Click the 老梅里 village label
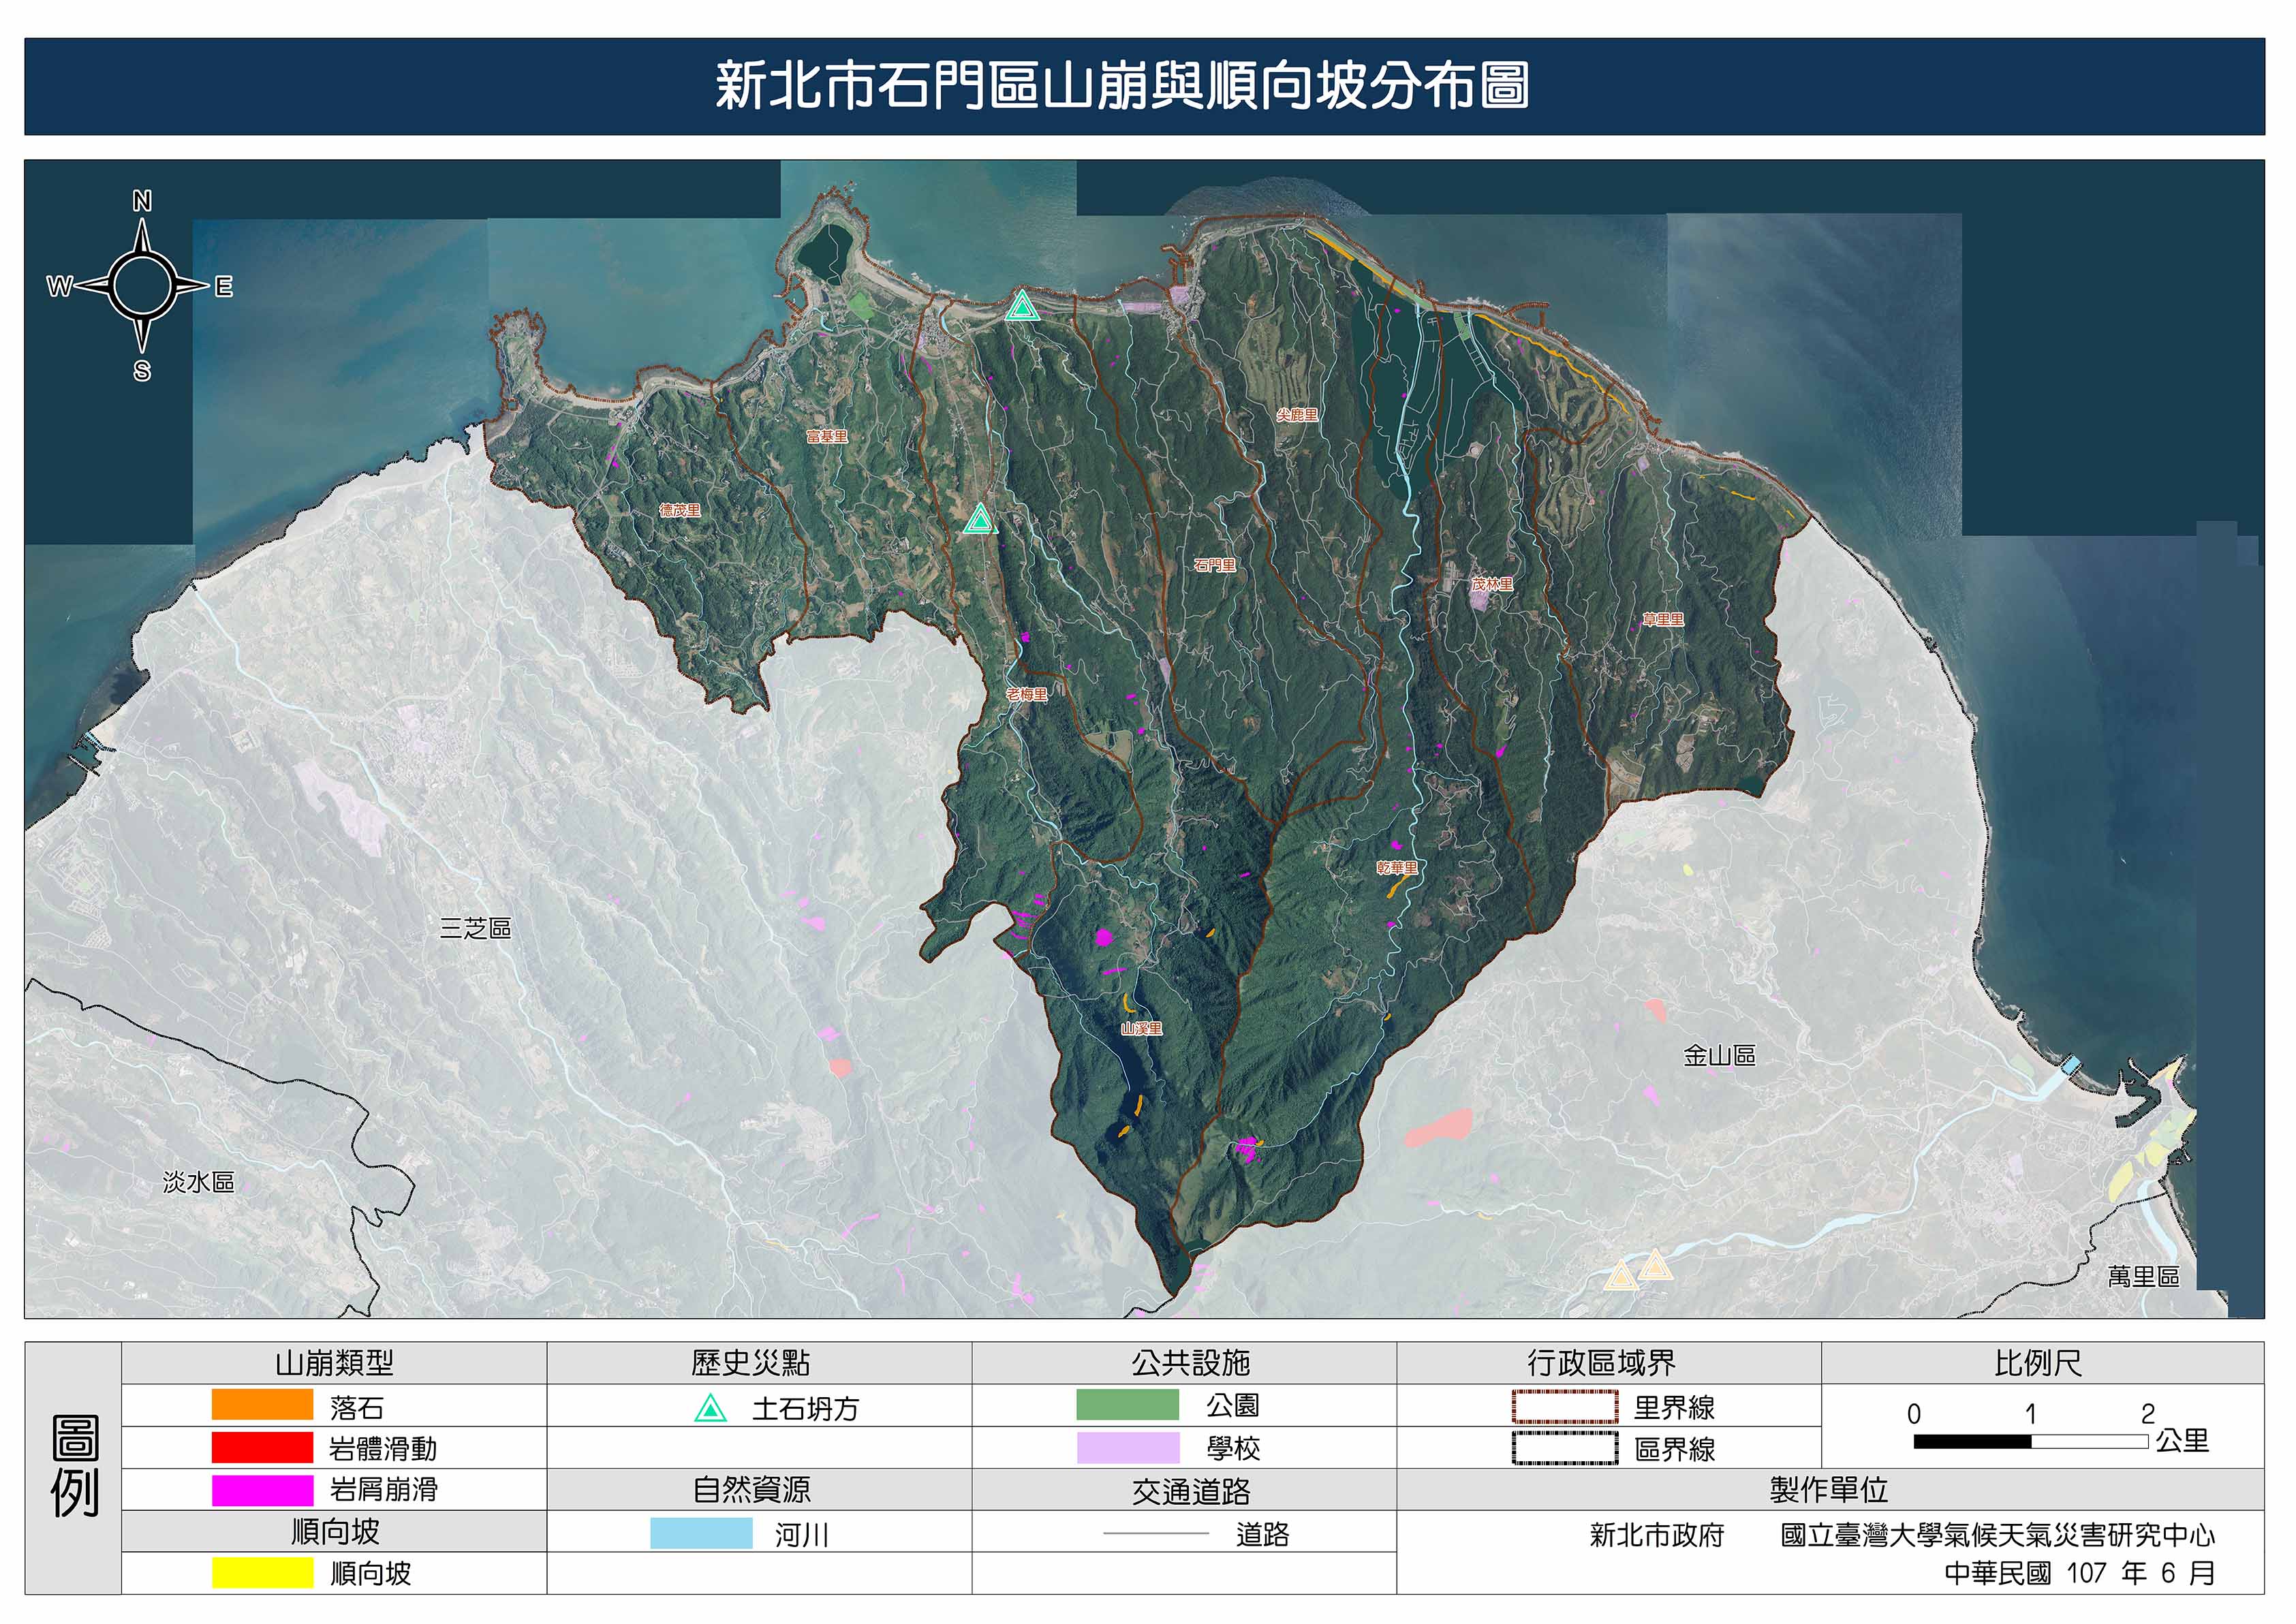Image resolution: width=2296 pixels, height=1624 pixels. coord(1026,694)
